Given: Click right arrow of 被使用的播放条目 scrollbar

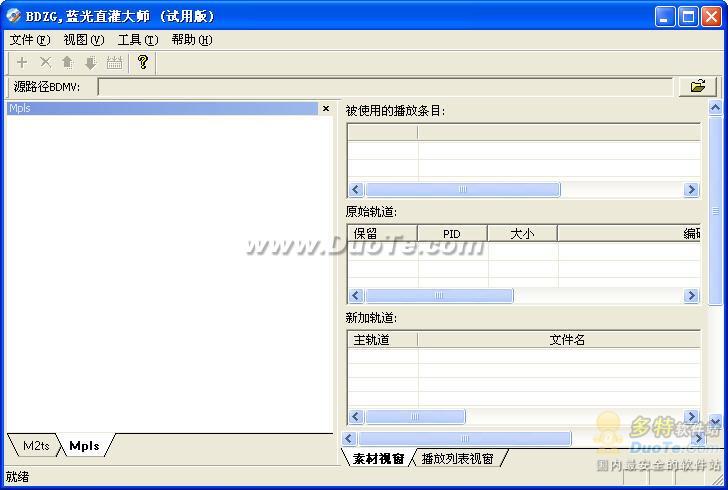Looking at the screenshot, I should click(691, 189).
